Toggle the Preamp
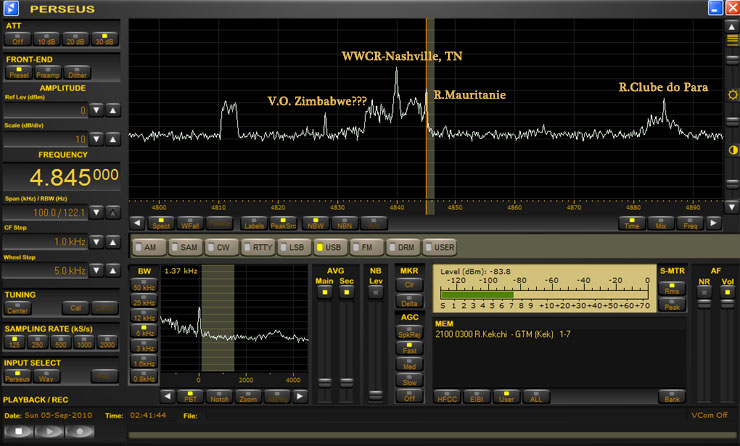740x446 pixels. (x=48, y=72)
